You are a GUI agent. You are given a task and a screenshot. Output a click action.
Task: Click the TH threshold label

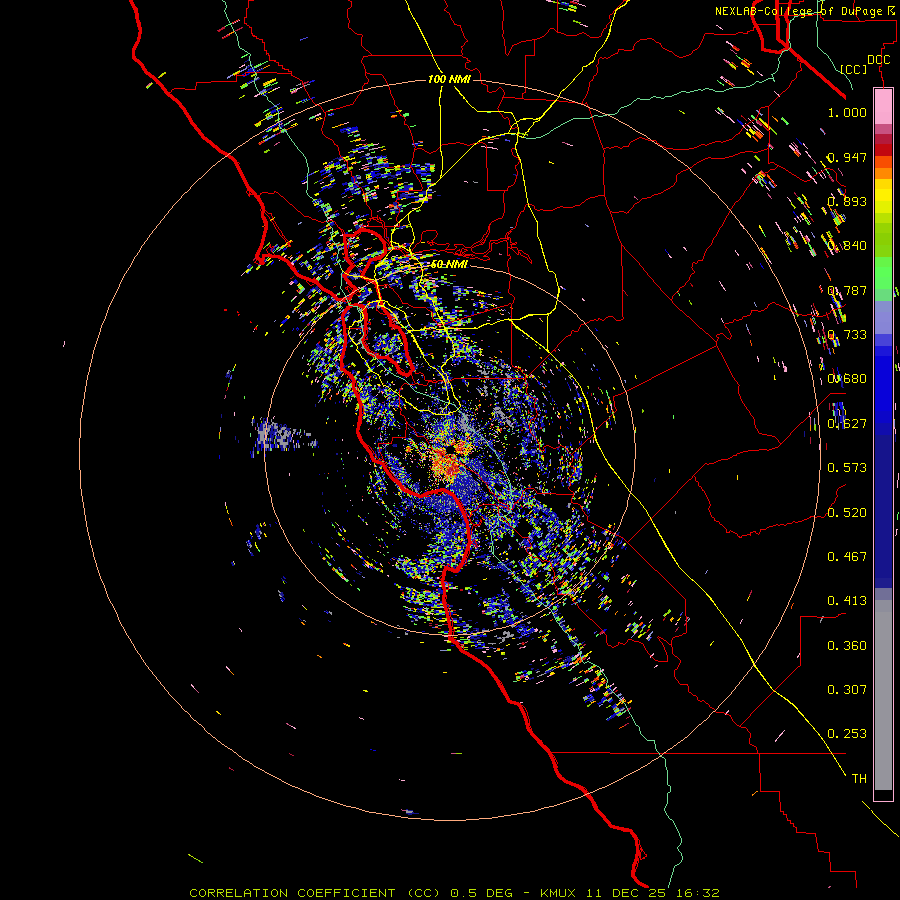859,779
